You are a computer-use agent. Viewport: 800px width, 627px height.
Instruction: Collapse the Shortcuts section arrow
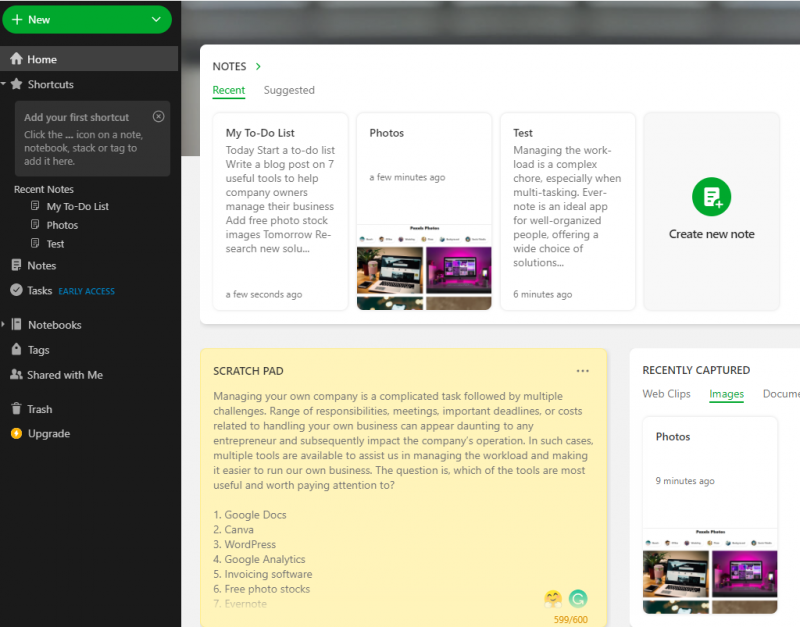click(4, 84)
